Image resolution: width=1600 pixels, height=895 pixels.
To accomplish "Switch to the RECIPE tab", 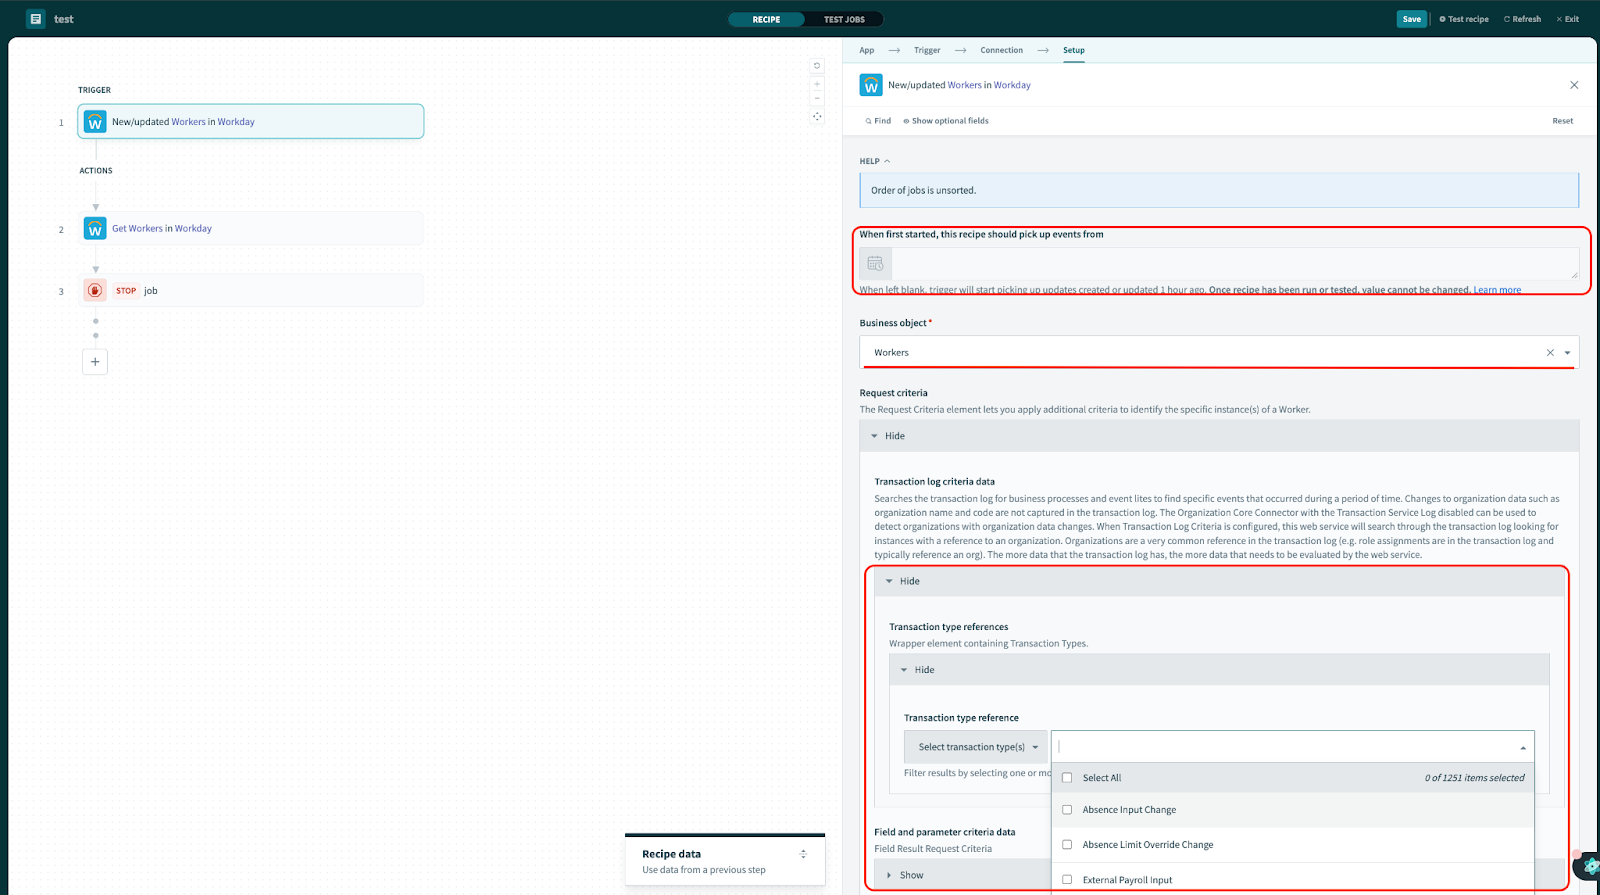I will (766, 19).
